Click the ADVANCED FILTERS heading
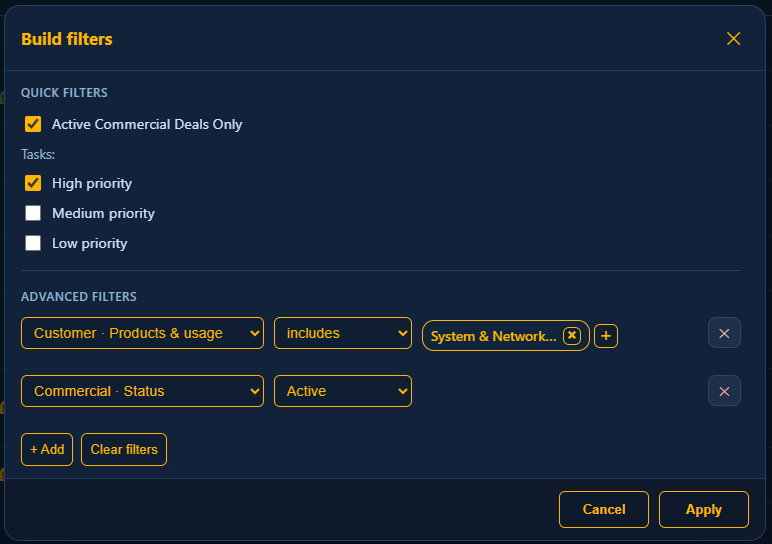 click(x=79, y=297)
